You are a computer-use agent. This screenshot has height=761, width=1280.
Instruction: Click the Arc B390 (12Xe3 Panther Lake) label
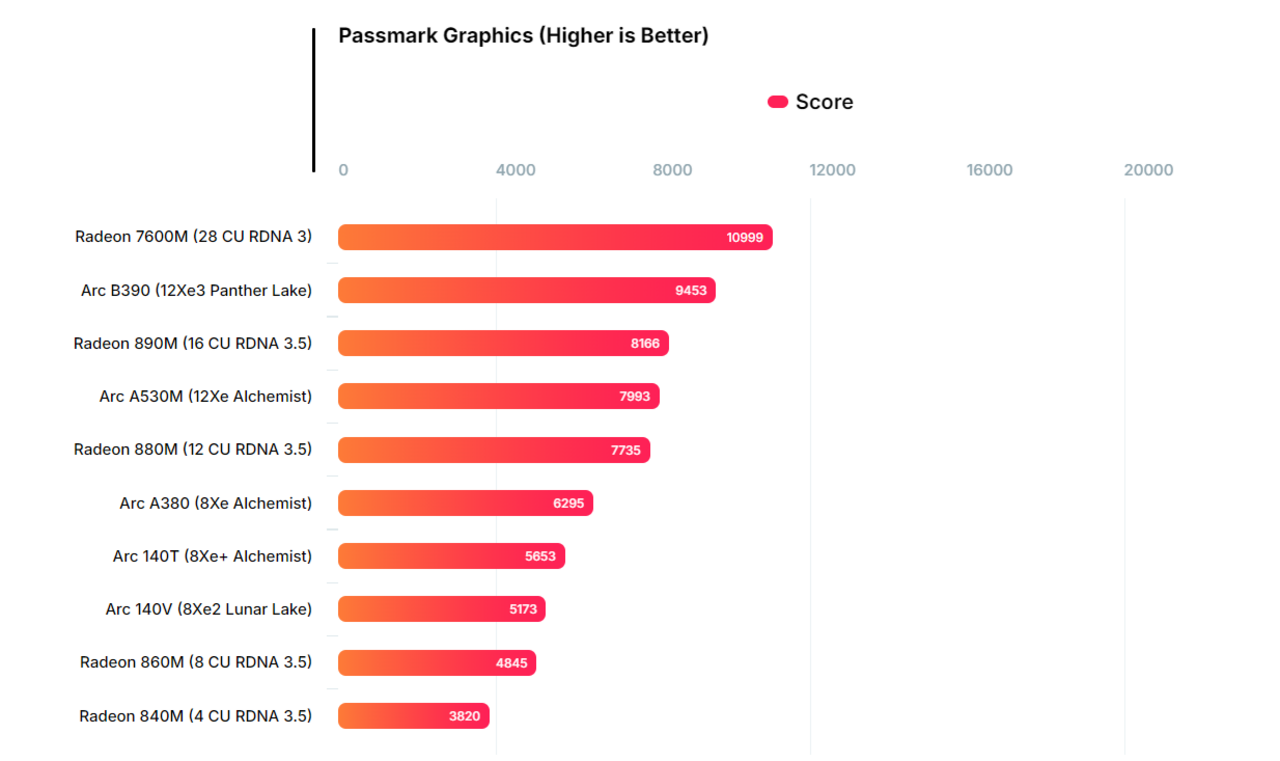tap(196, 290)
